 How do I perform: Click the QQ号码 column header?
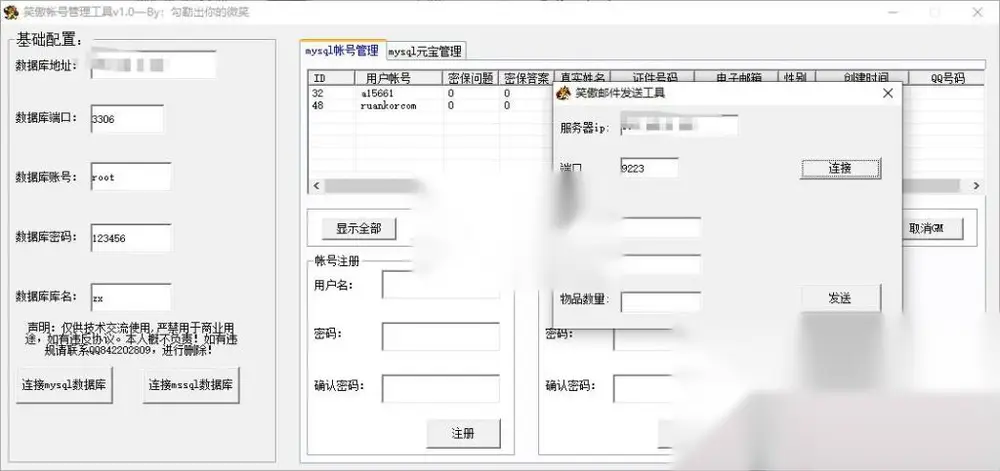(x=946, y=78)
